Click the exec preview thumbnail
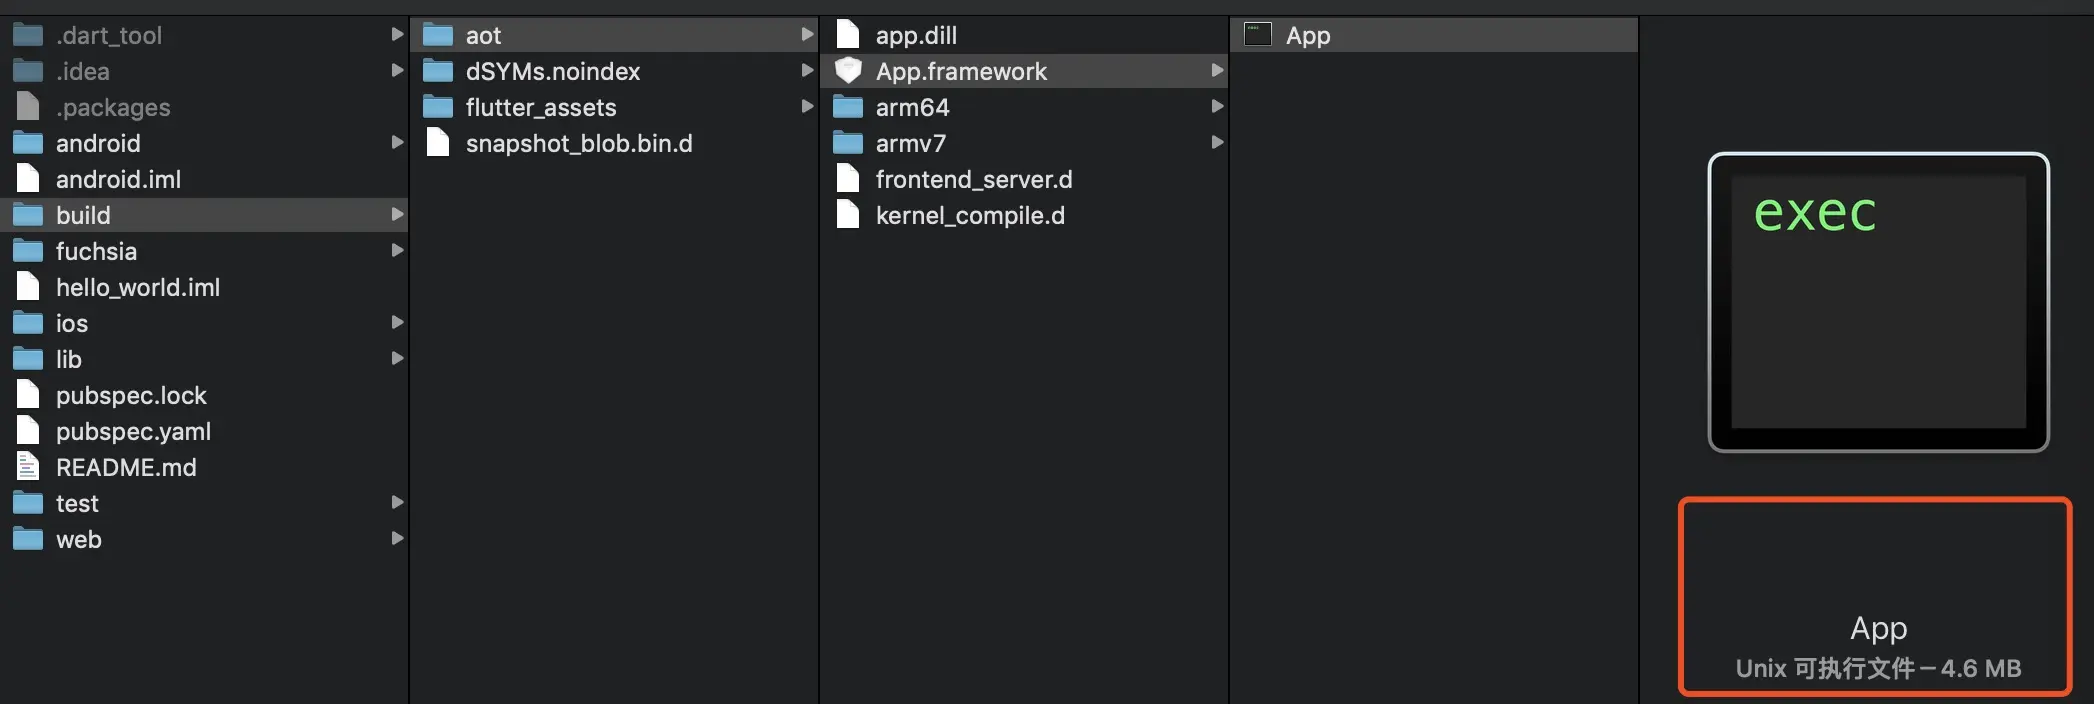Image resolution: width=2094 pixels, height=704 pixels. tap(1878, 302)
